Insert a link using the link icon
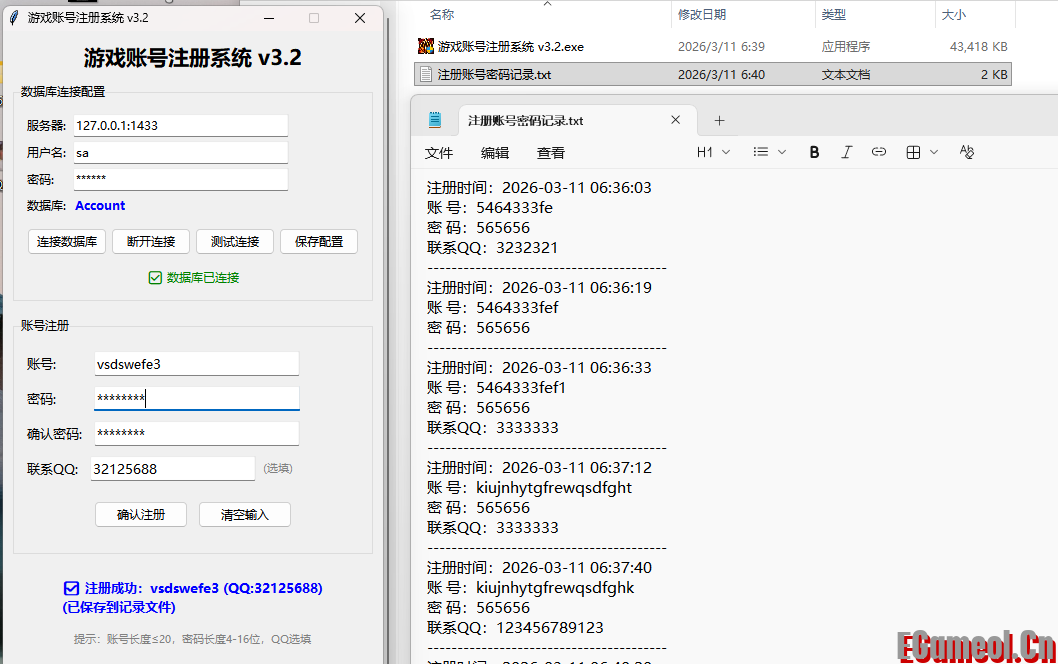The height and width of the screenshot is (664, 1058). click(x=879, y=152)
